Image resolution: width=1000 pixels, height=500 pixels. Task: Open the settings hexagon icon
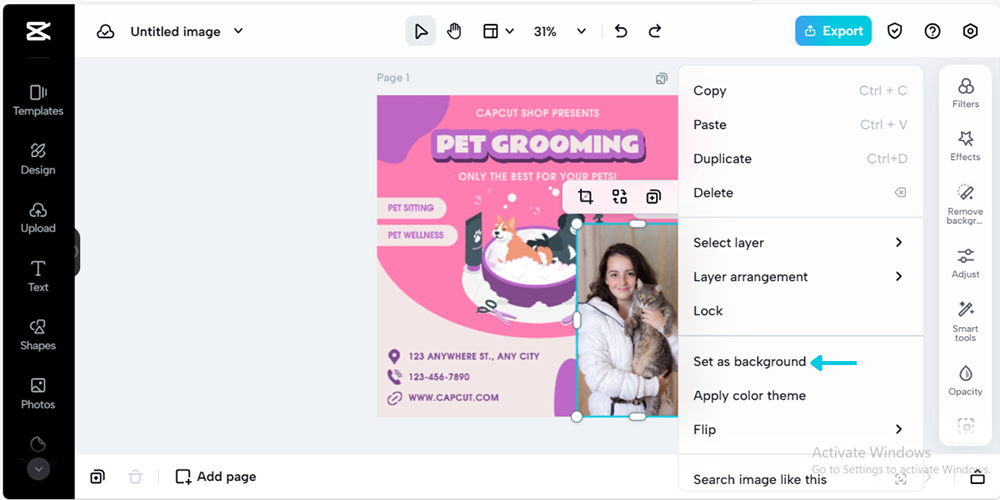[x=970, y=31]
